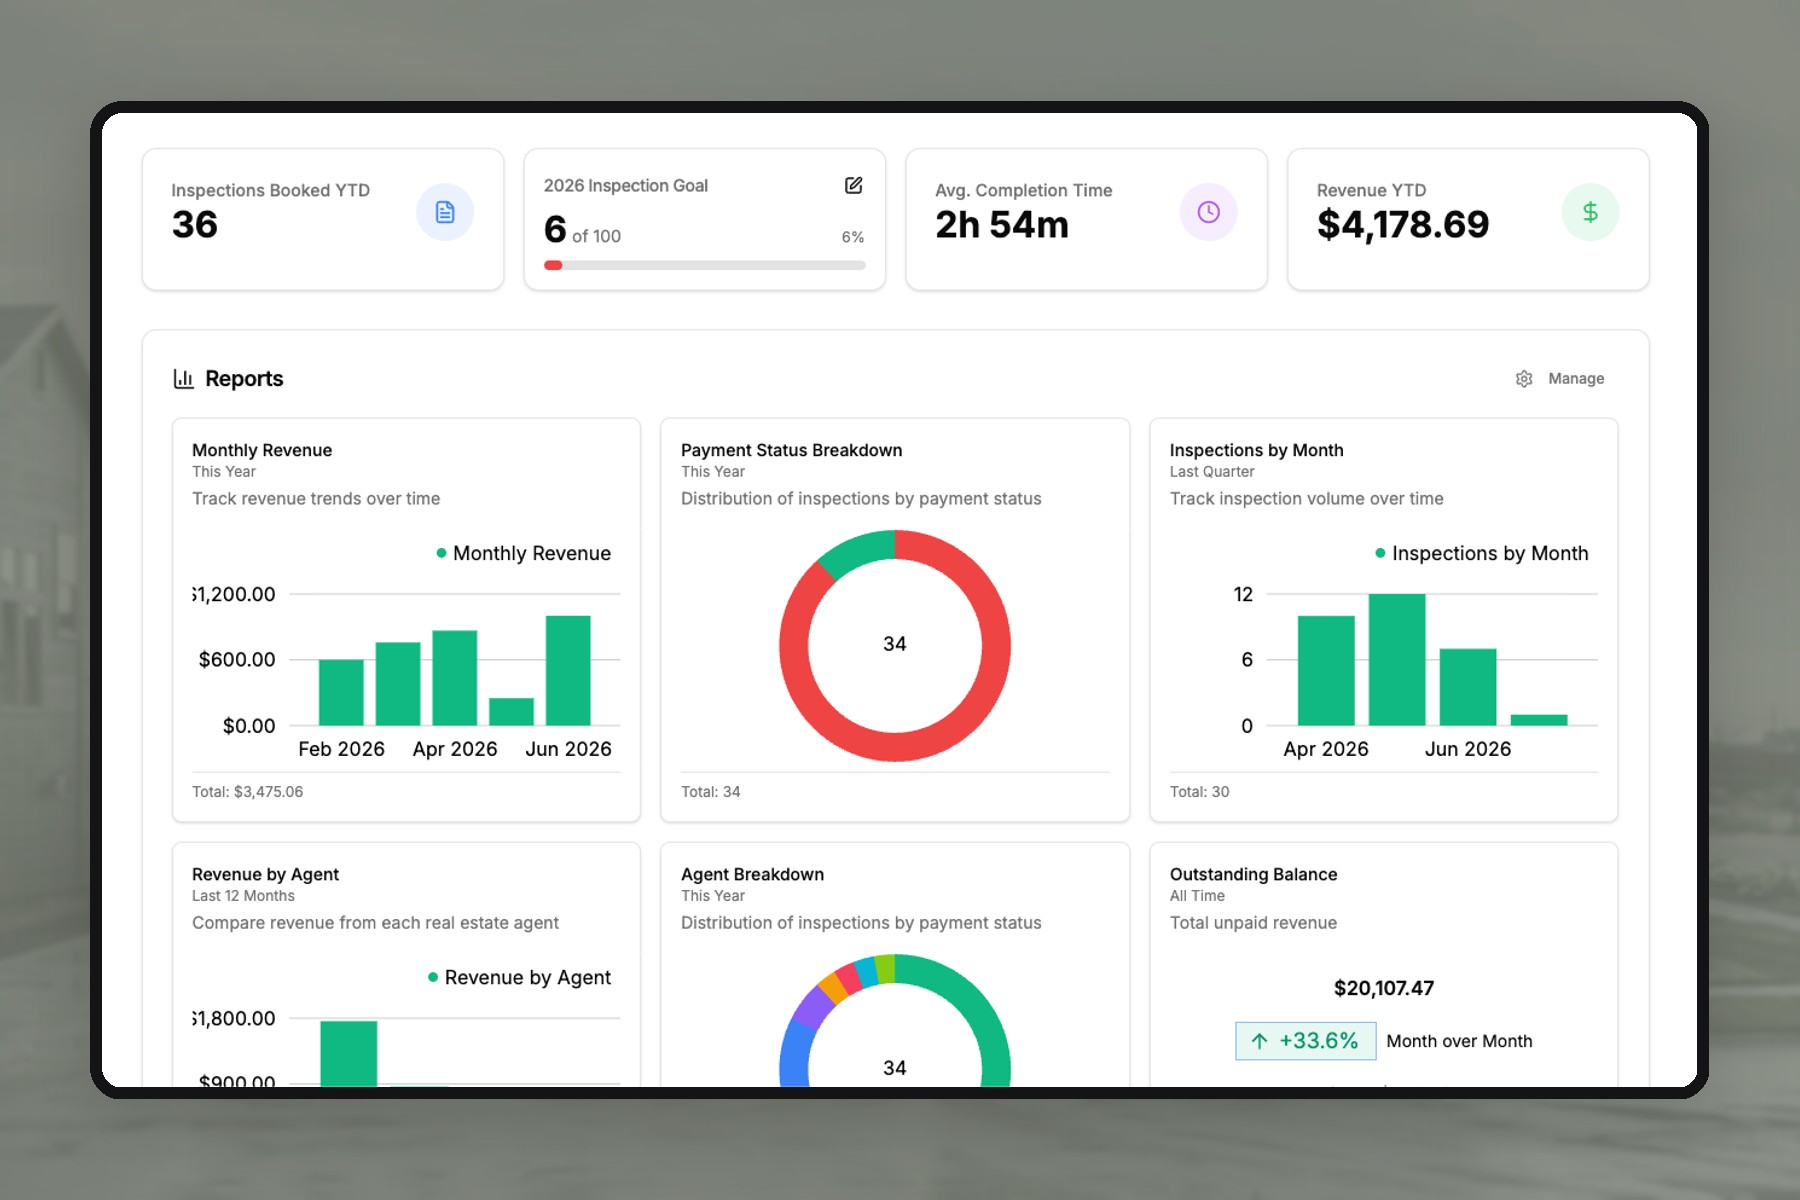Click the Month over Month label
1800x1200 pixels.
point(1459,1041)
